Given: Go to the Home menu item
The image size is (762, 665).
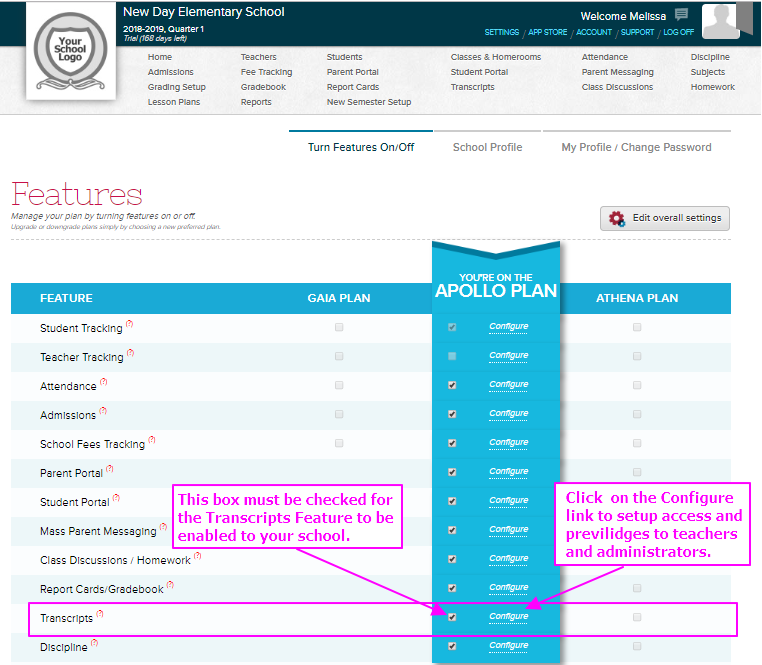Looking at the screenshot, I should tap(160, 57).
